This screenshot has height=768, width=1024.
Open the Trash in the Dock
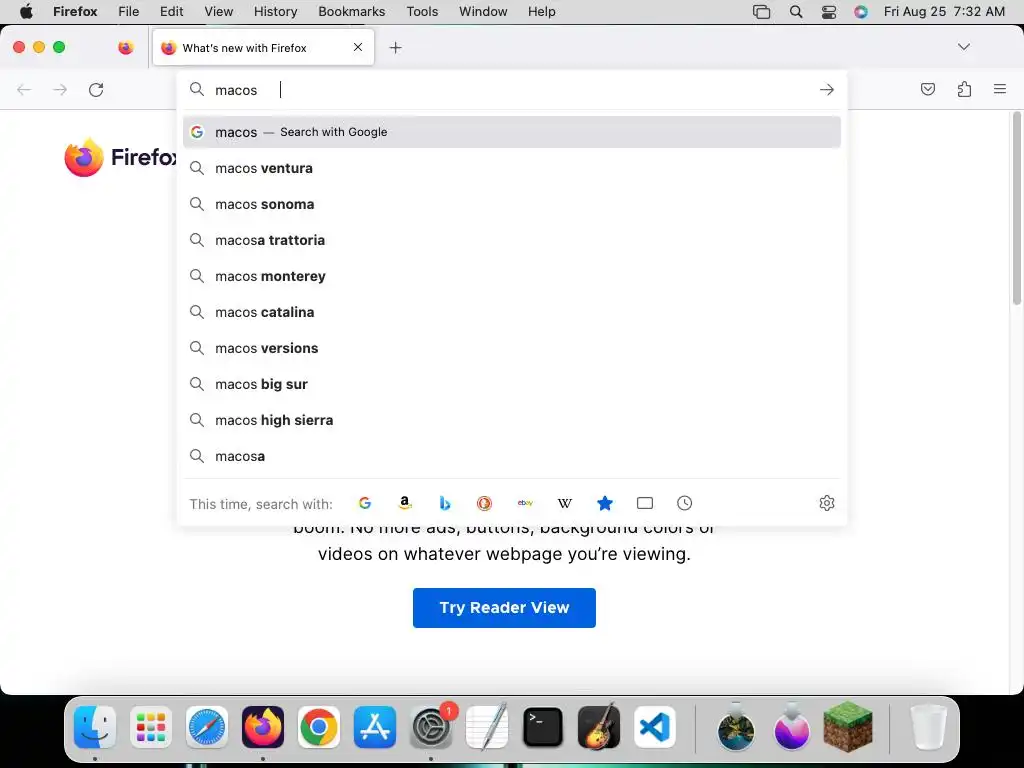(x=928, y=727)
